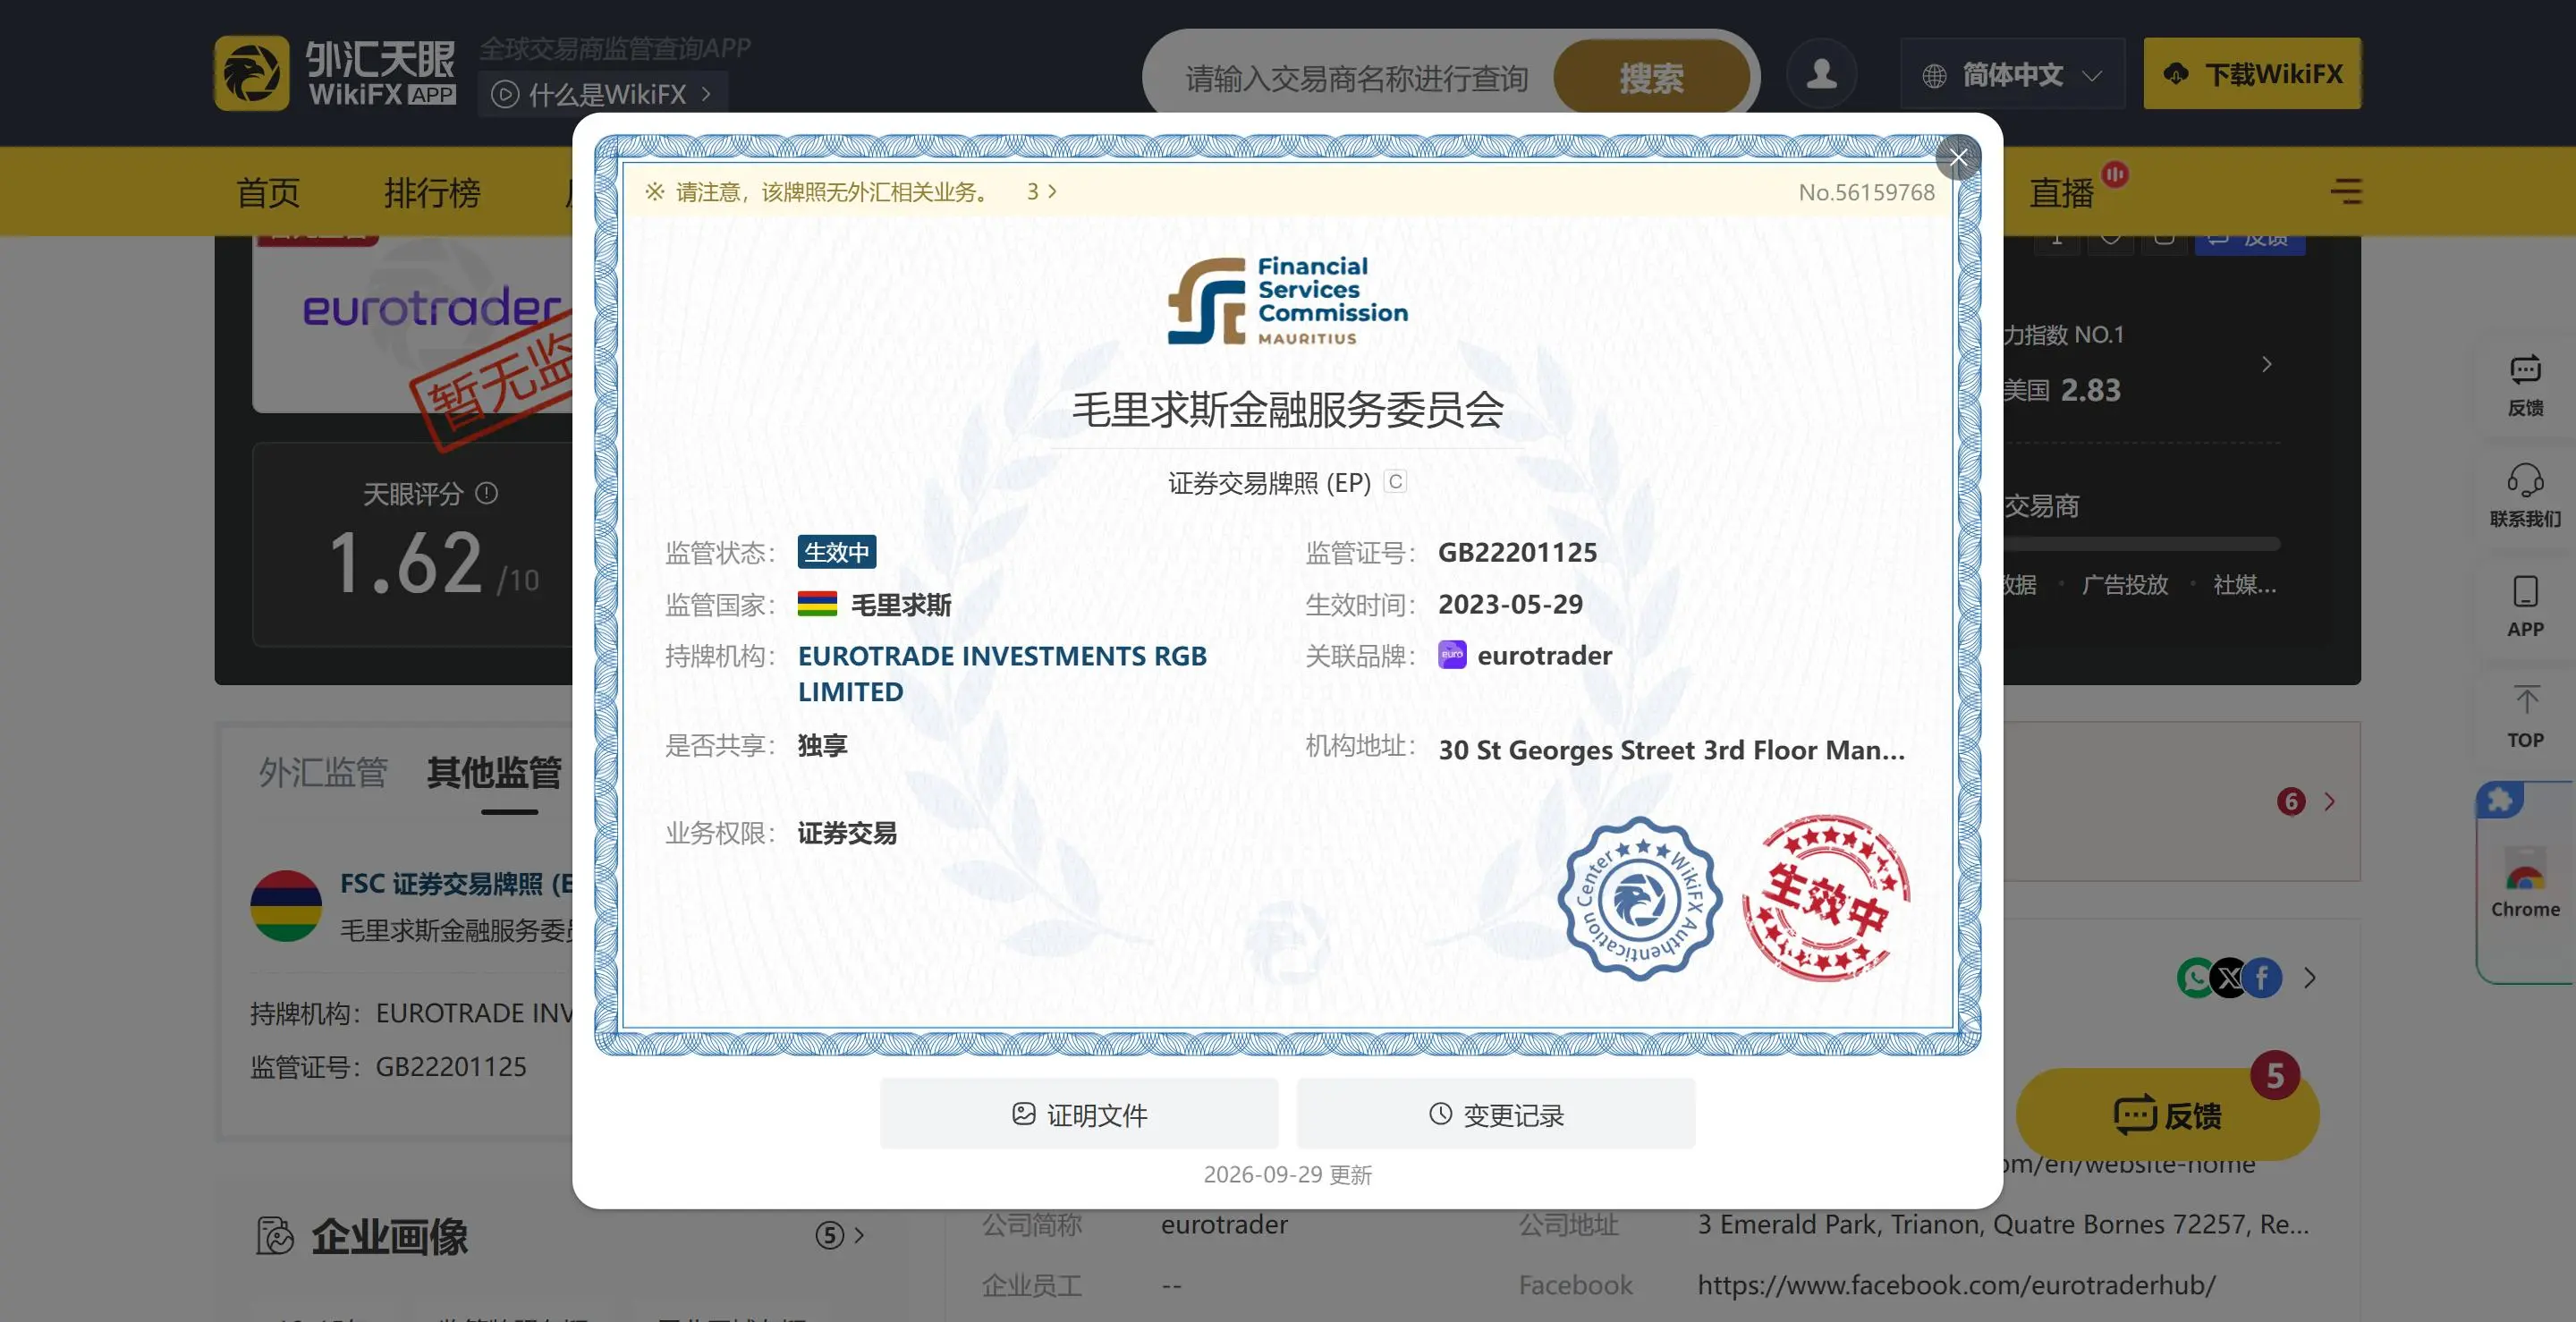Go to the 首页 nav tab
Screen dimensions: 2576x1322
pyautogui.click(x=268, y=192)
